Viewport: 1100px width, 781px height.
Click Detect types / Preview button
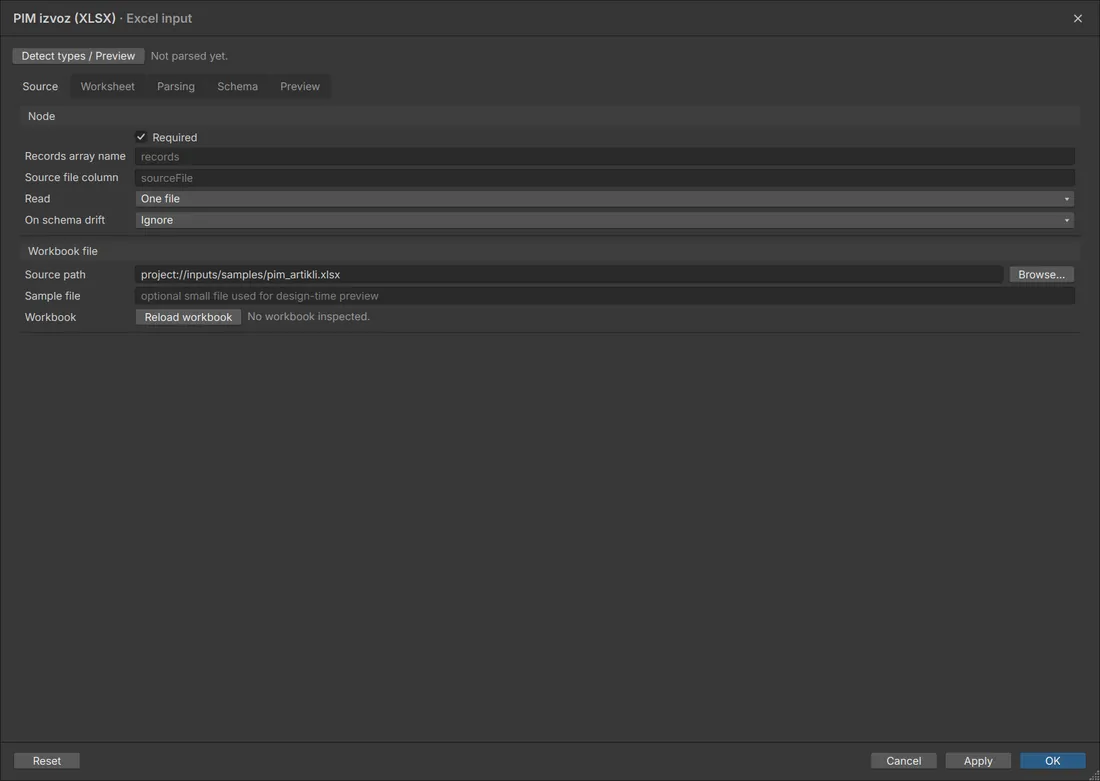click(79, 56)
